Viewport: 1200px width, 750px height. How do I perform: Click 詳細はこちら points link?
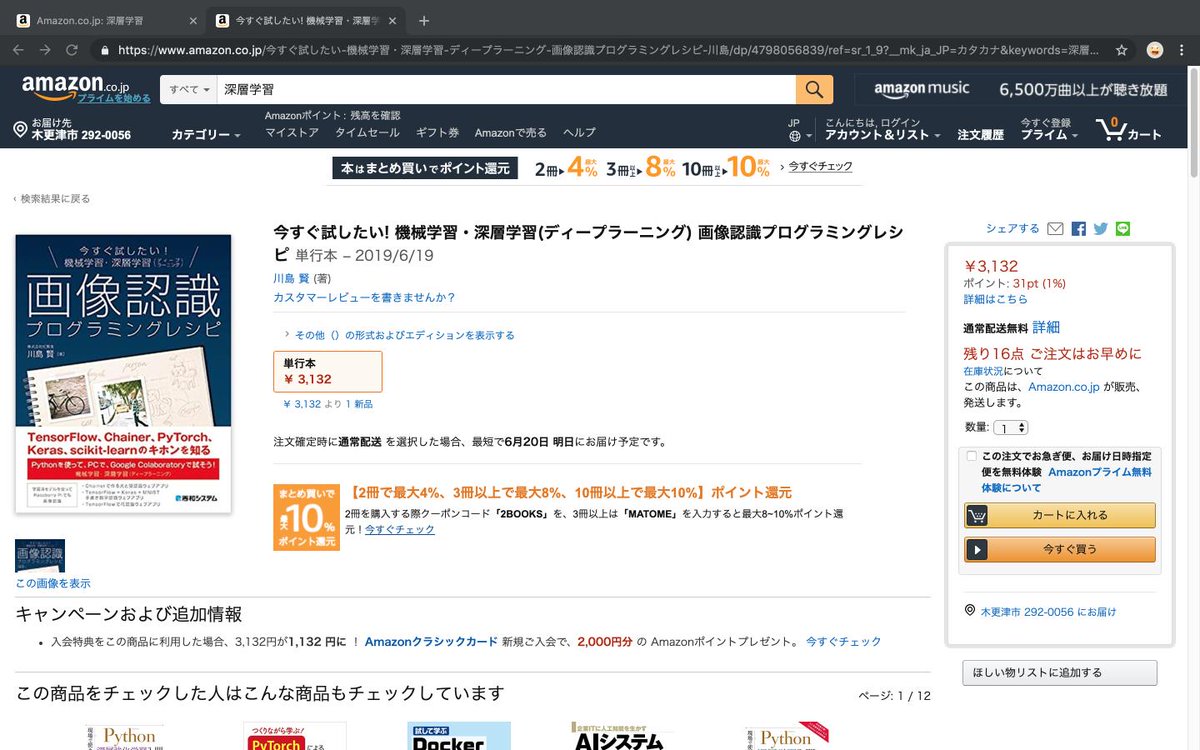995,299
